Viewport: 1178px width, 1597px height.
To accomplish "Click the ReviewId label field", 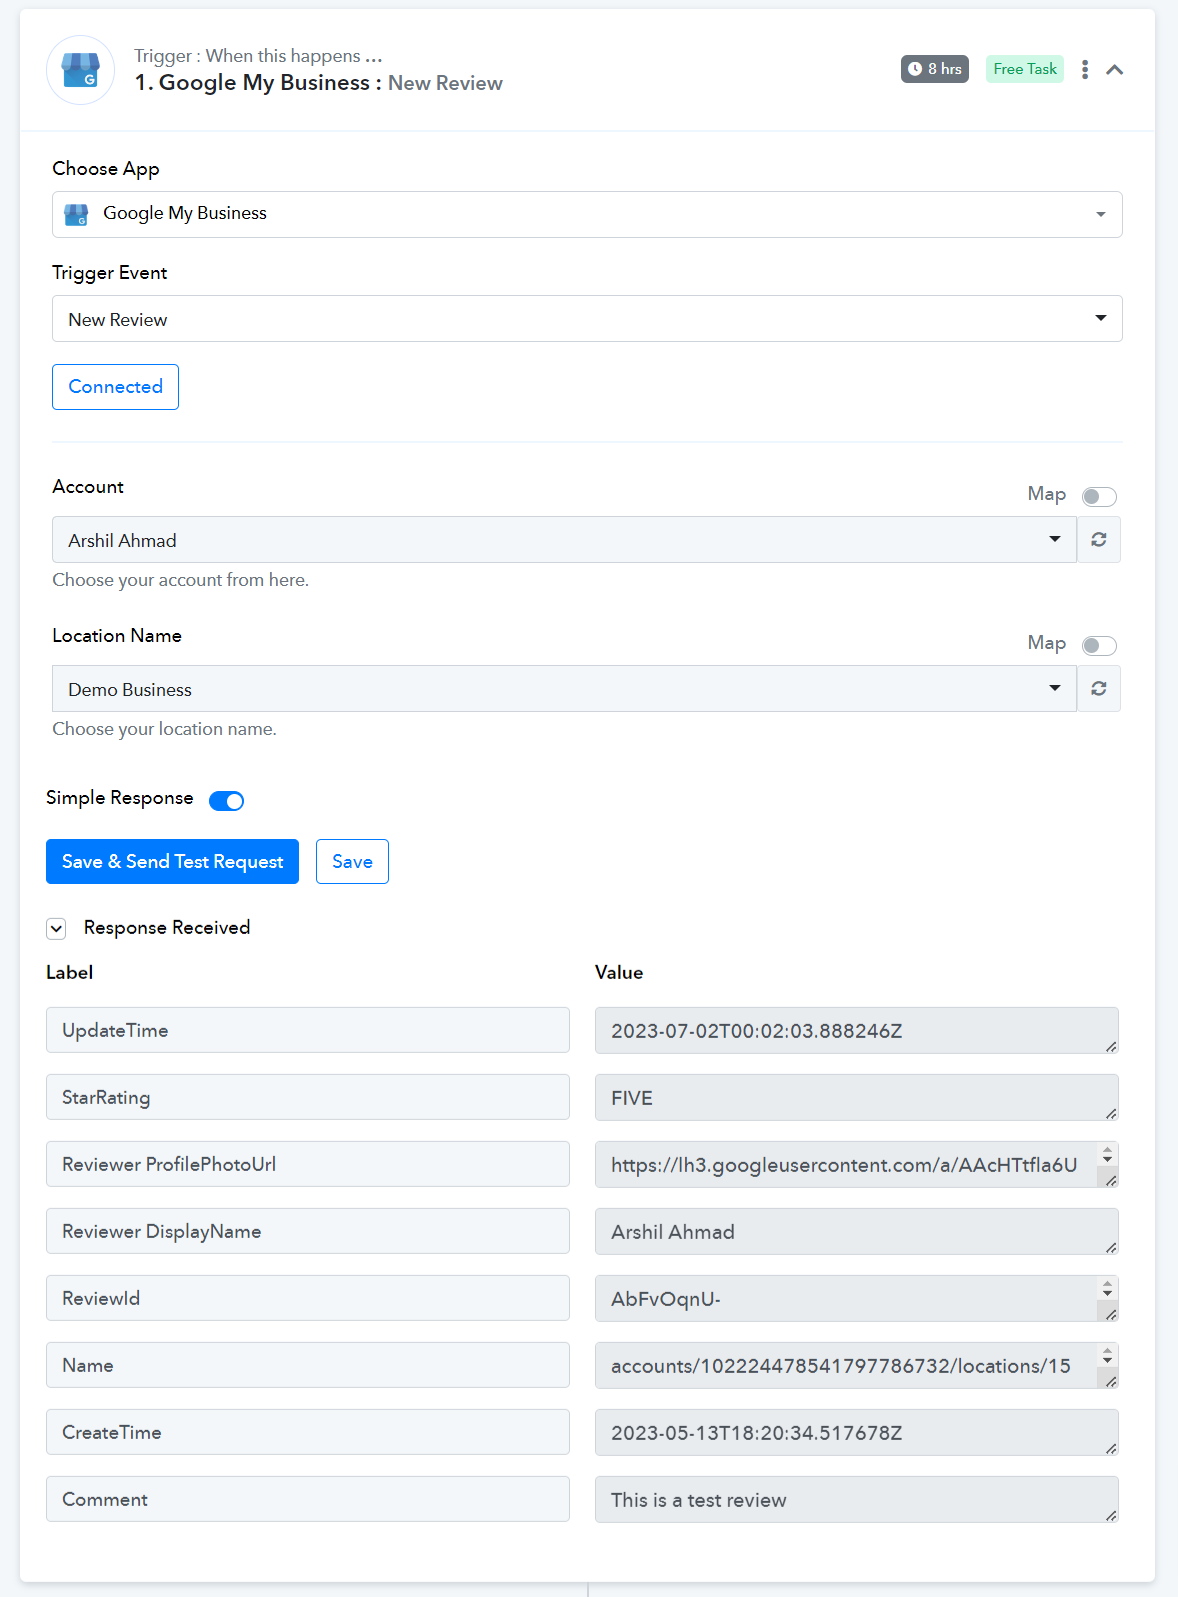I will point(308,1298).
